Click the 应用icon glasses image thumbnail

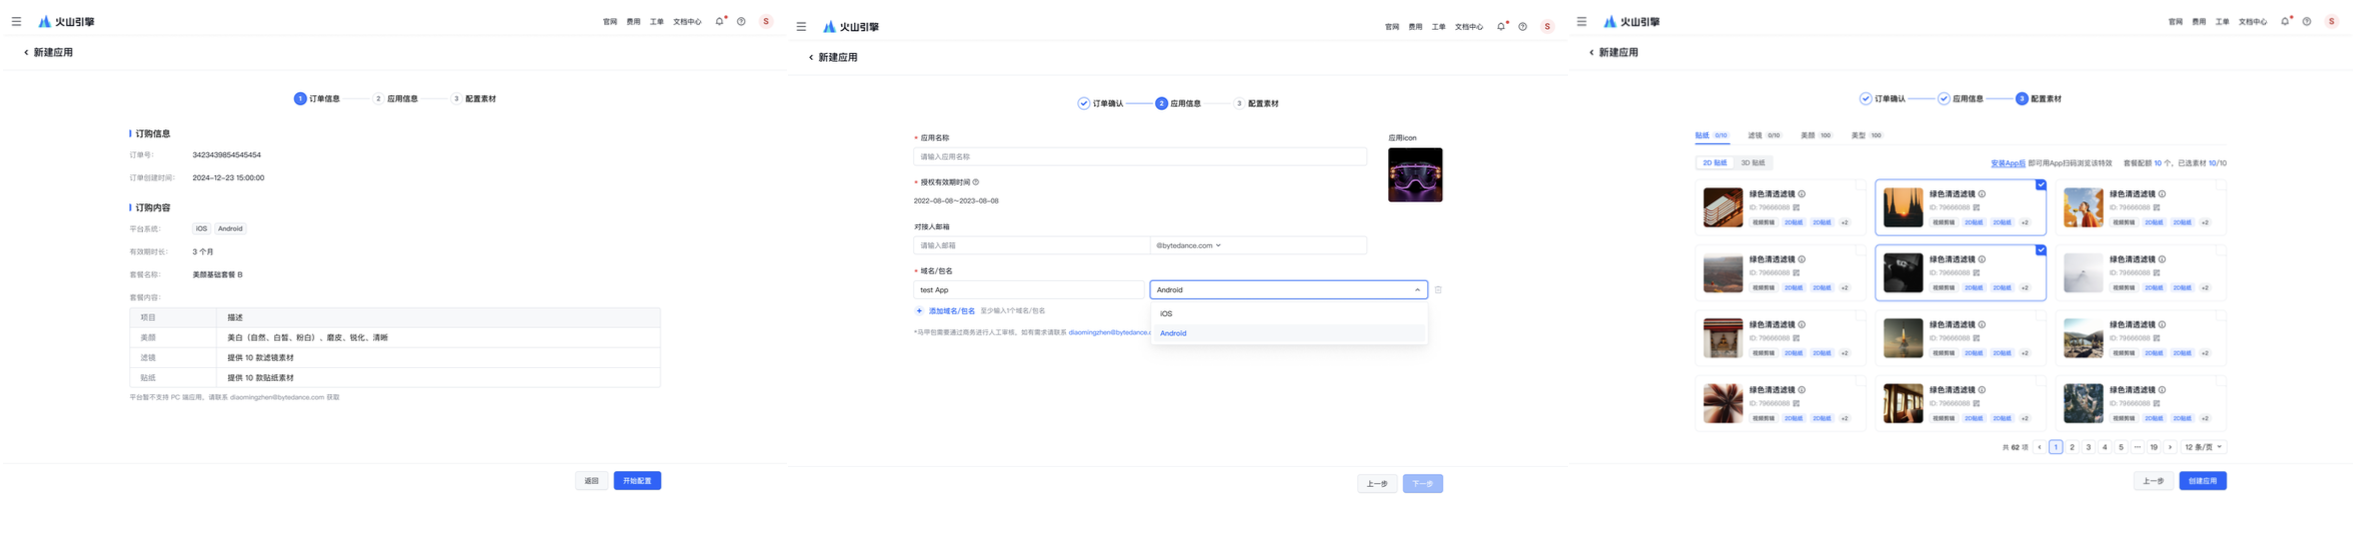click(x=1414, y=175)
